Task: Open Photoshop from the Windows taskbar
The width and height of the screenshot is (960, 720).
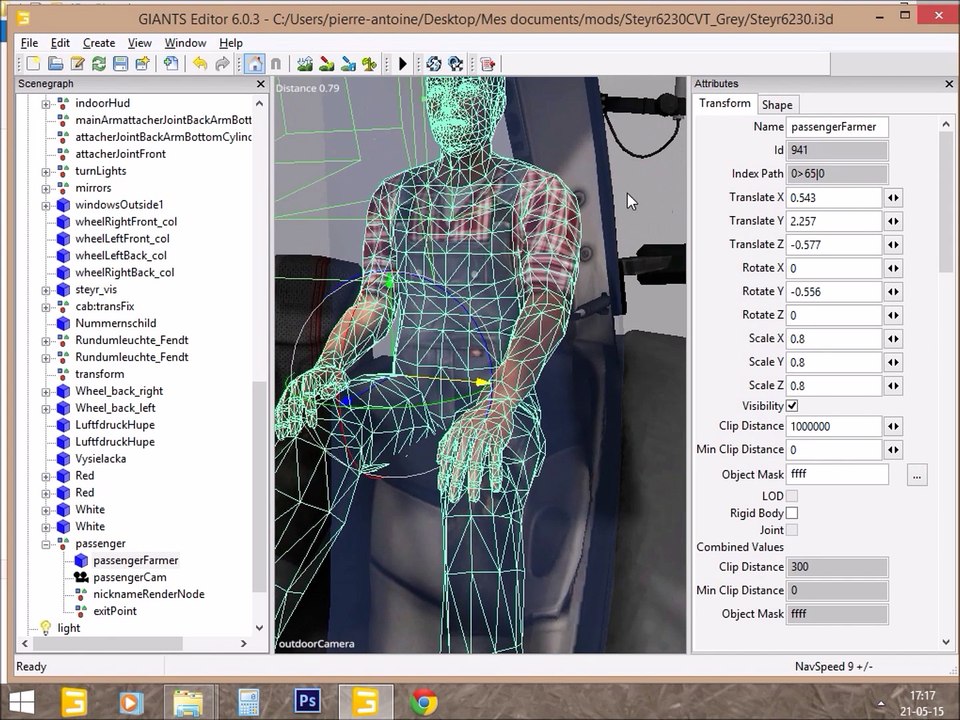Action: coord(305,703)
